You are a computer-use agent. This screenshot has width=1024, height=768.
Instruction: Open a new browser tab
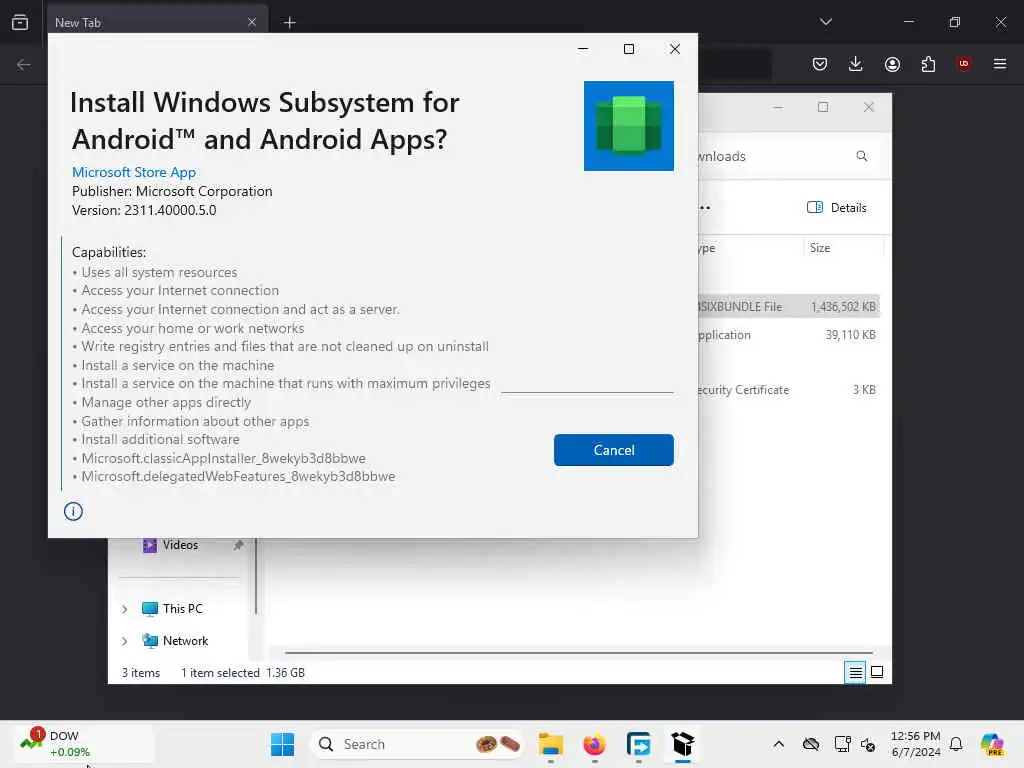tap(290, 23)
